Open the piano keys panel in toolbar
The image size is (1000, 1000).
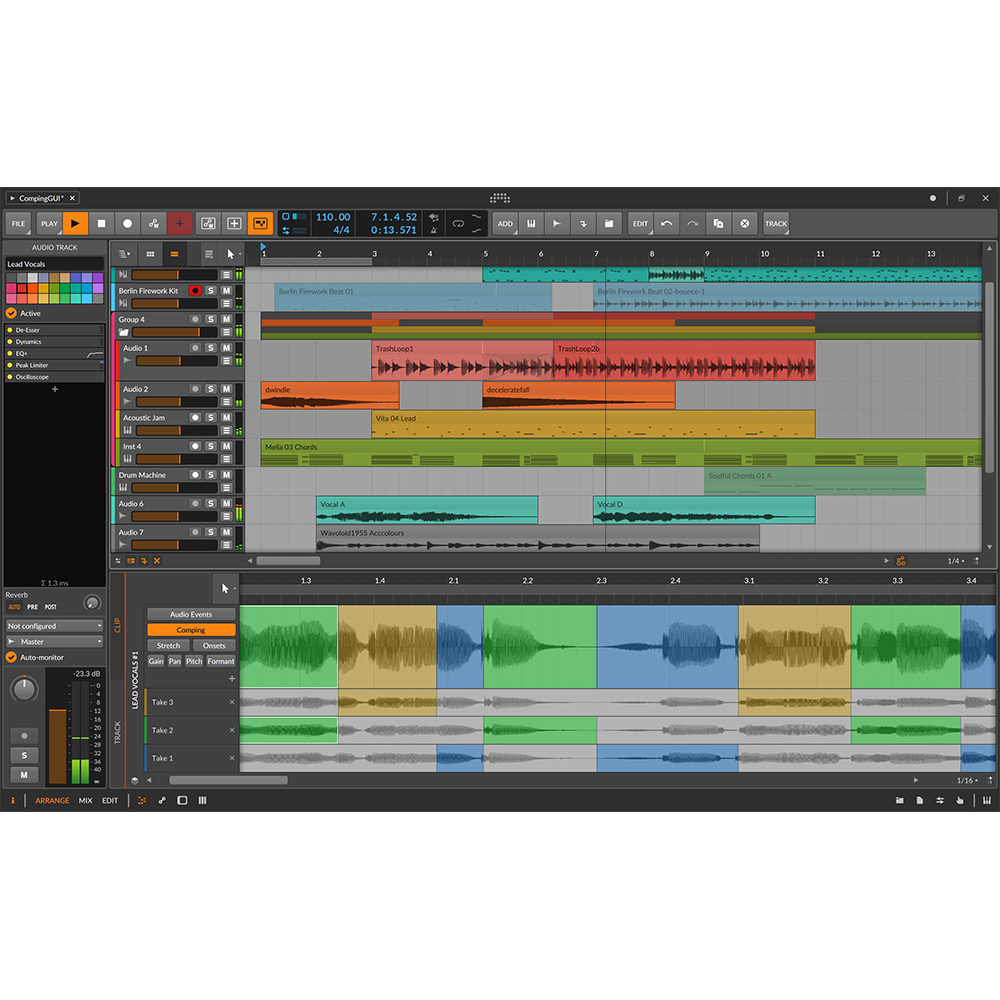[x=531, y=224]
